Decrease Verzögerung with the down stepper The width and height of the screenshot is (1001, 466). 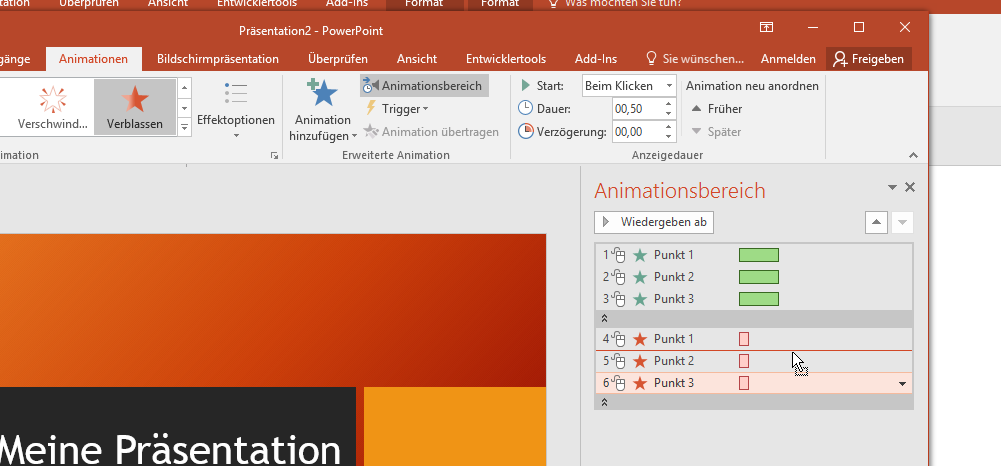point(668,137)
